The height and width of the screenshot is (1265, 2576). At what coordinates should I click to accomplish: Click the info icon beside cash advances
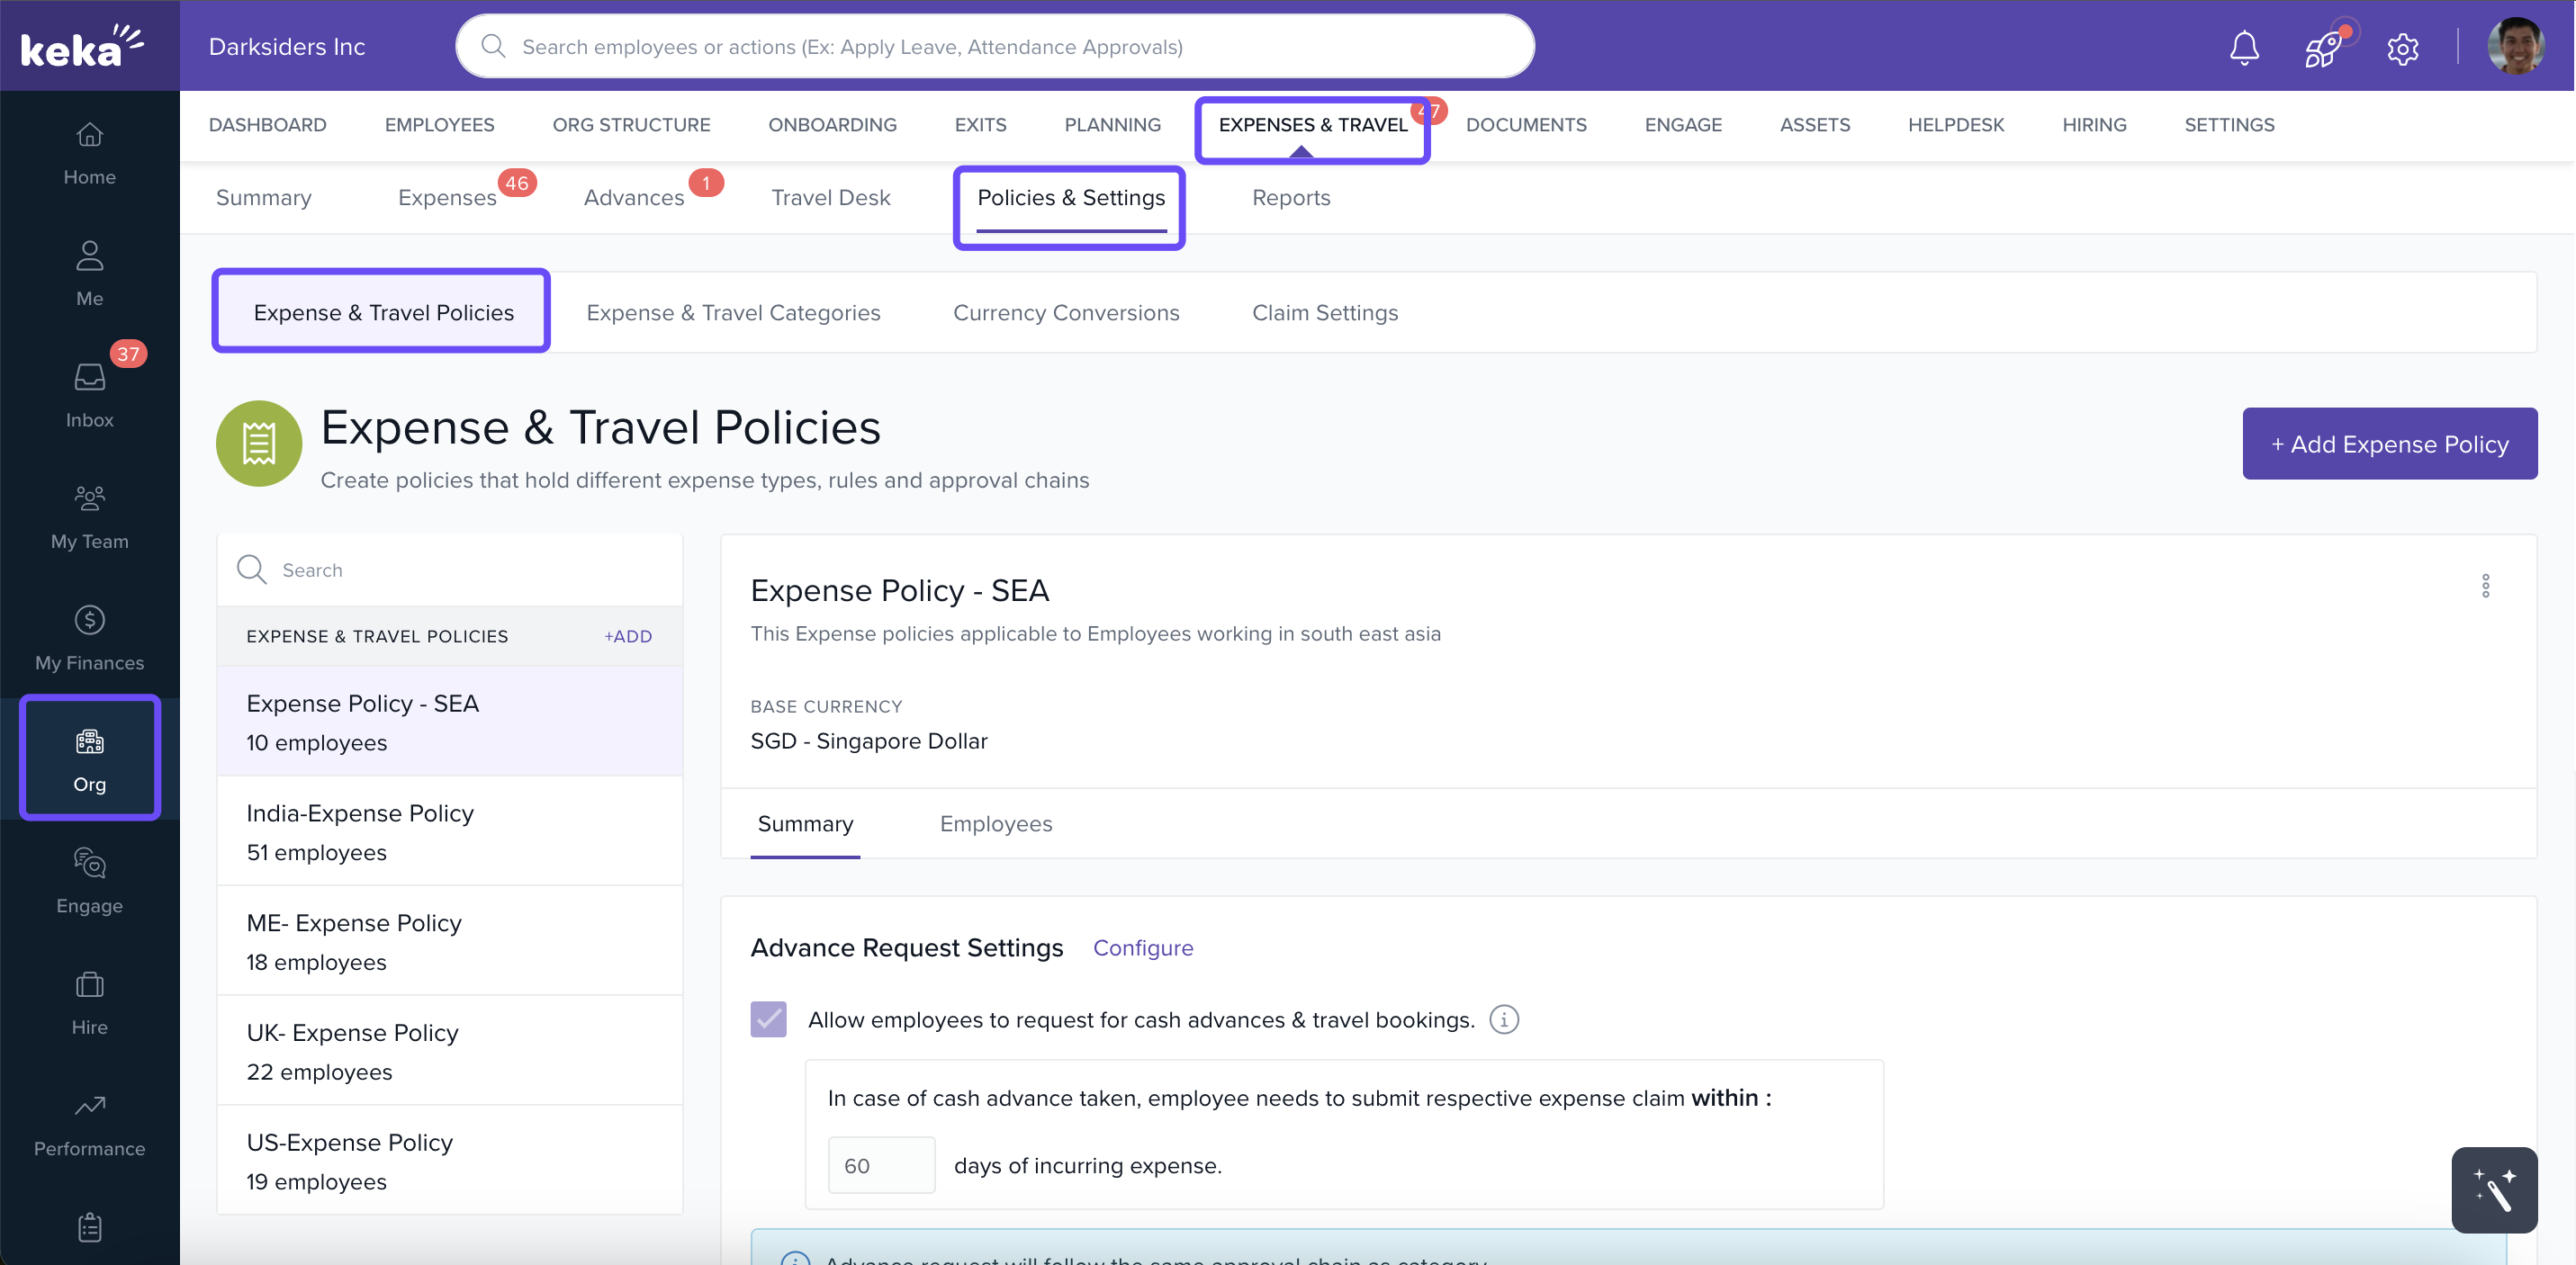click(1504, 1019)
